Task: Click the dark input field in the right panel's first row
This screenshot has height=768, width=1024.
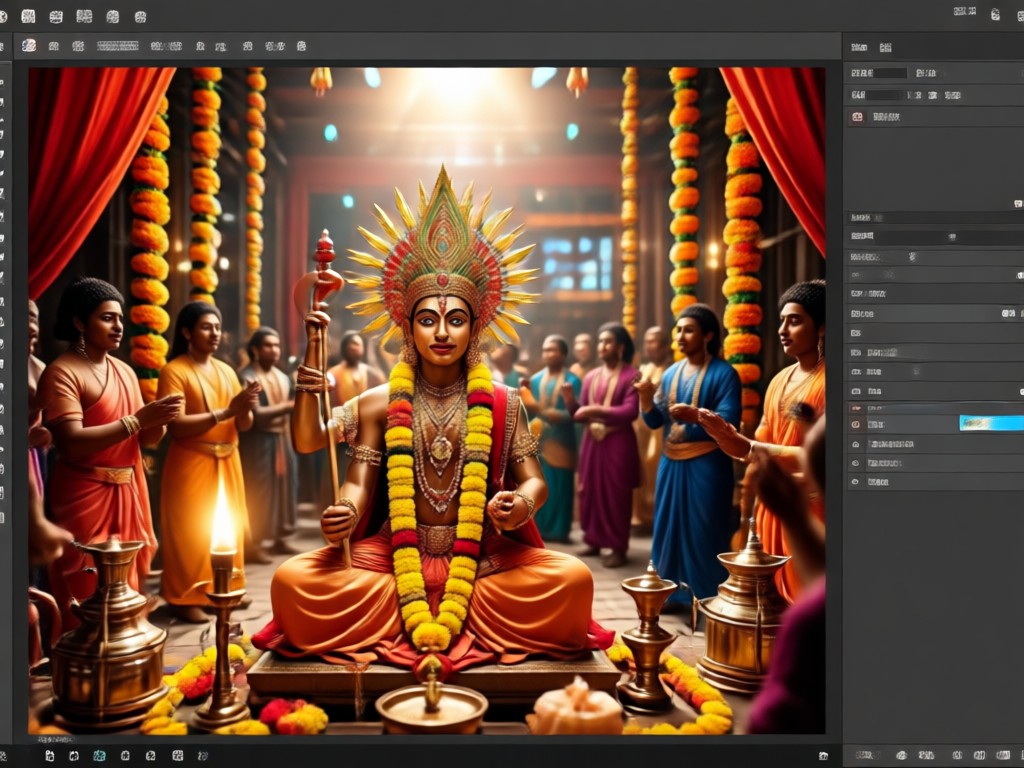Action: pos(888,72)
